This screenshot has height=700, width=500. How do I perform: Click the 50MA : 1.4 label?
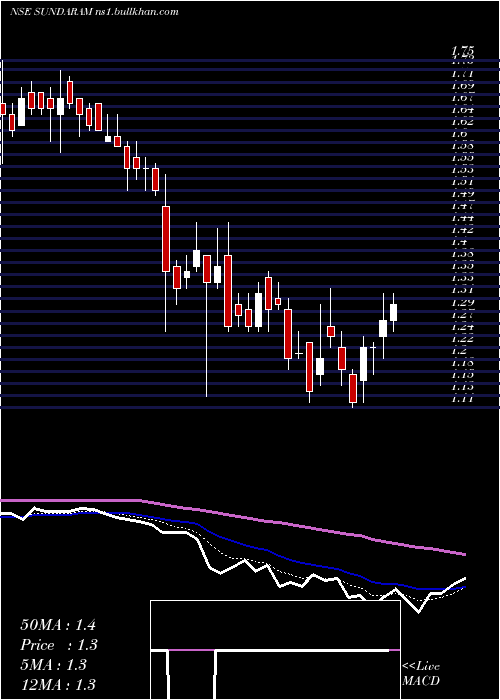(x=58, y=625)
